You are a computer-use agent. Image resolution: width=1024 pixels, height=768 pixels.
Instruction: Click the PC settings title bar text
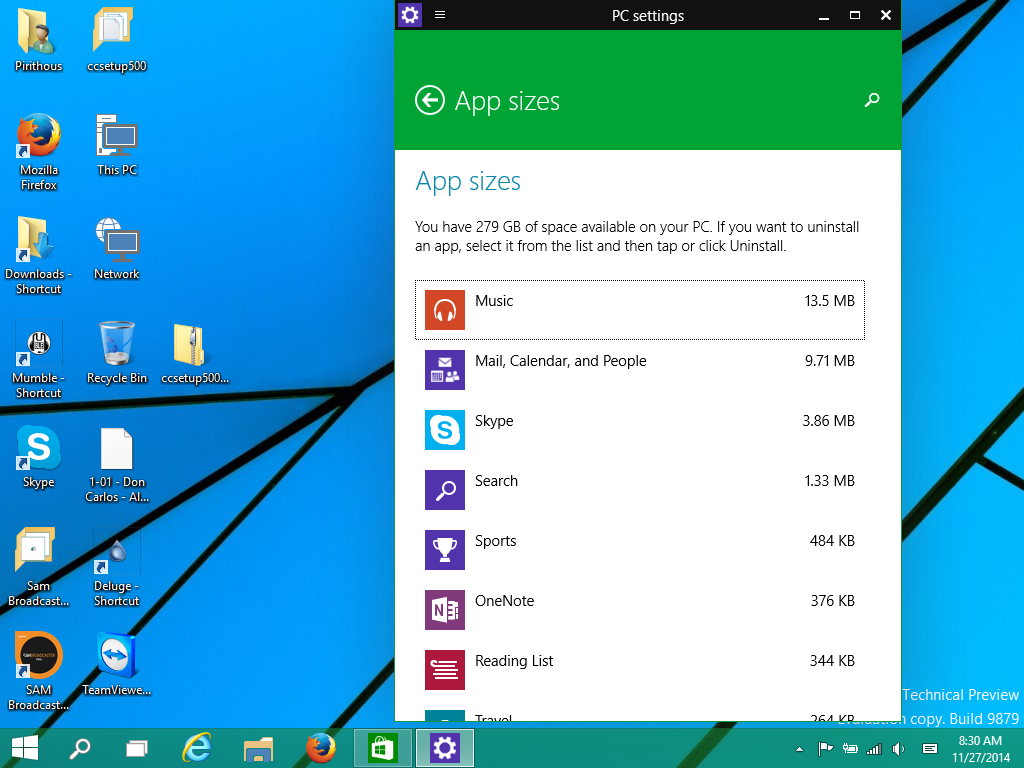[648, 16]
